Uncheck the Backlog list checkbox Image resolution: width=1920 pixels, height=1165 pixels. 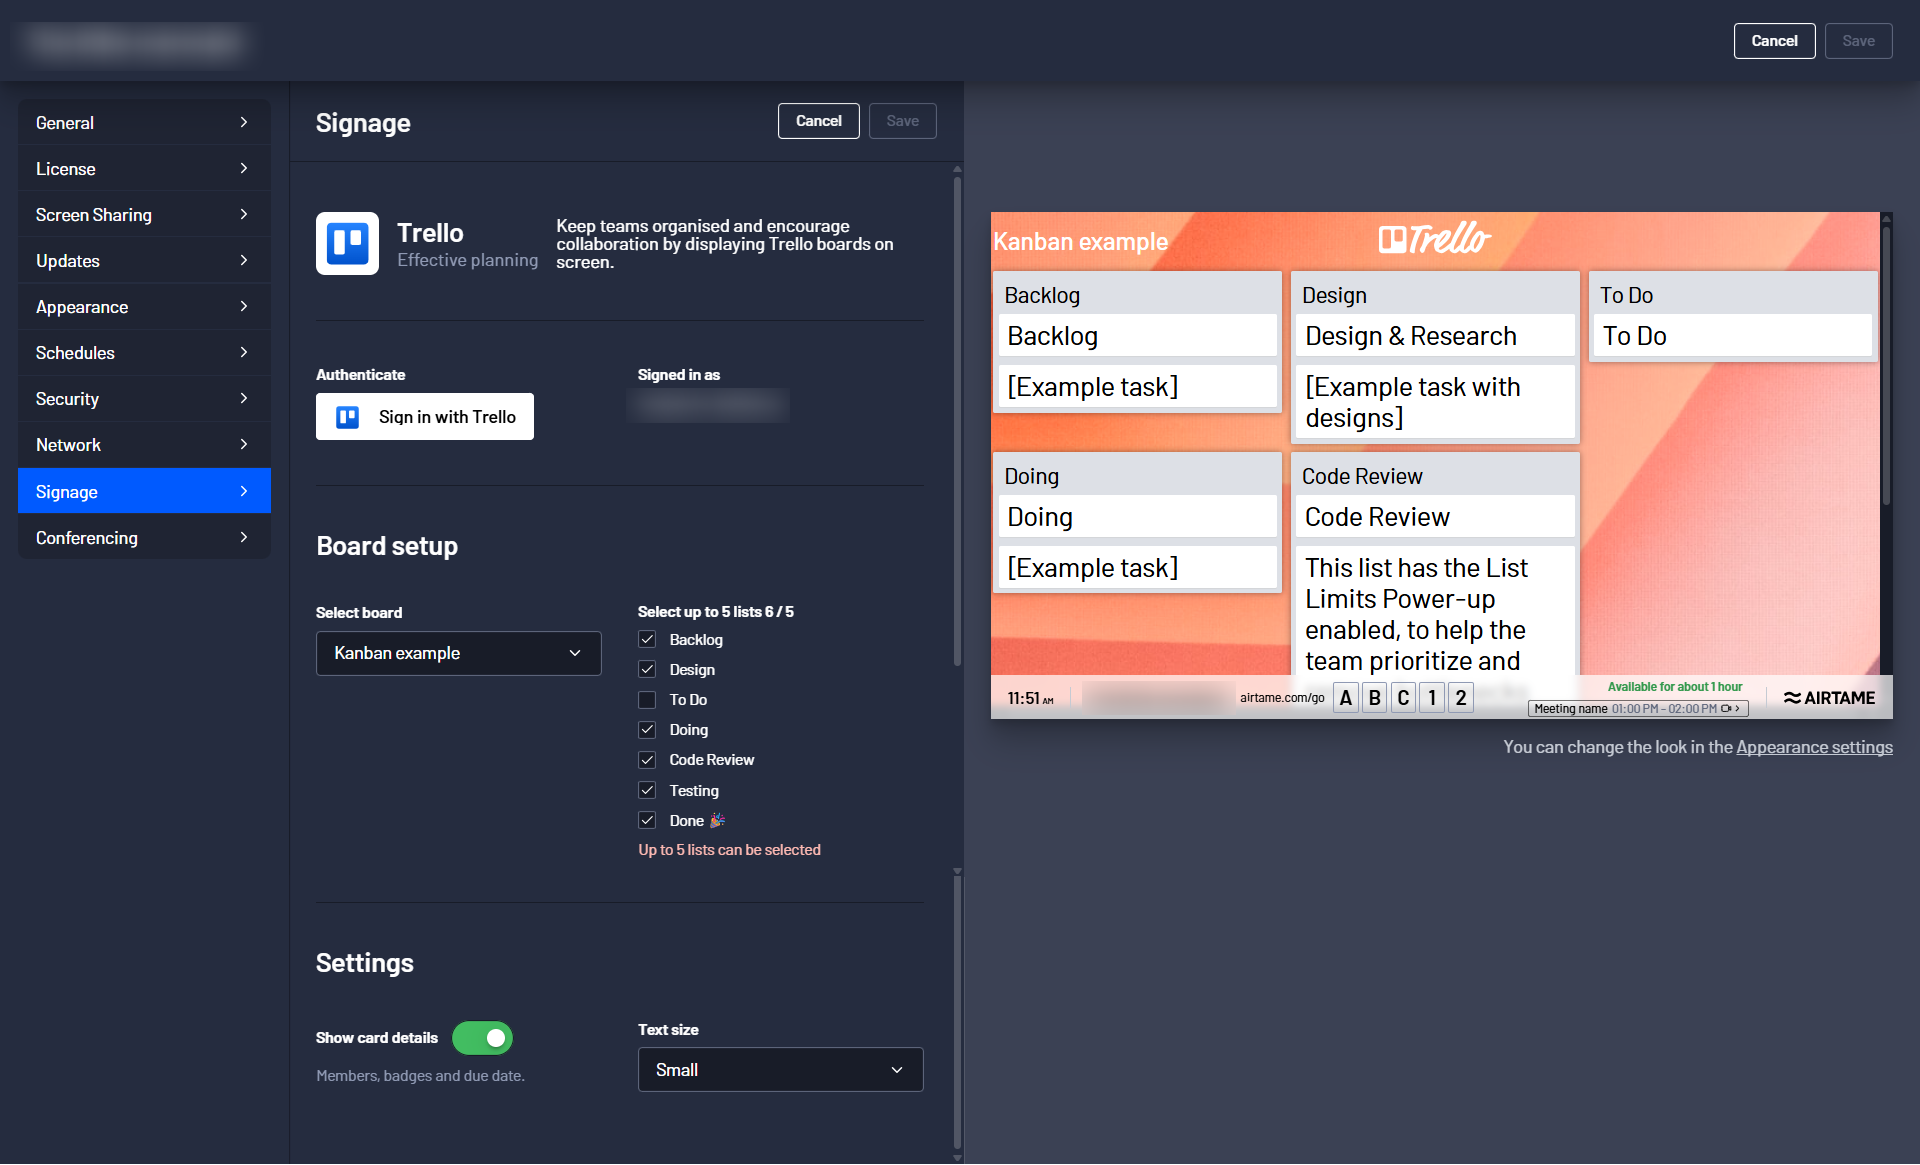[647, 639]
